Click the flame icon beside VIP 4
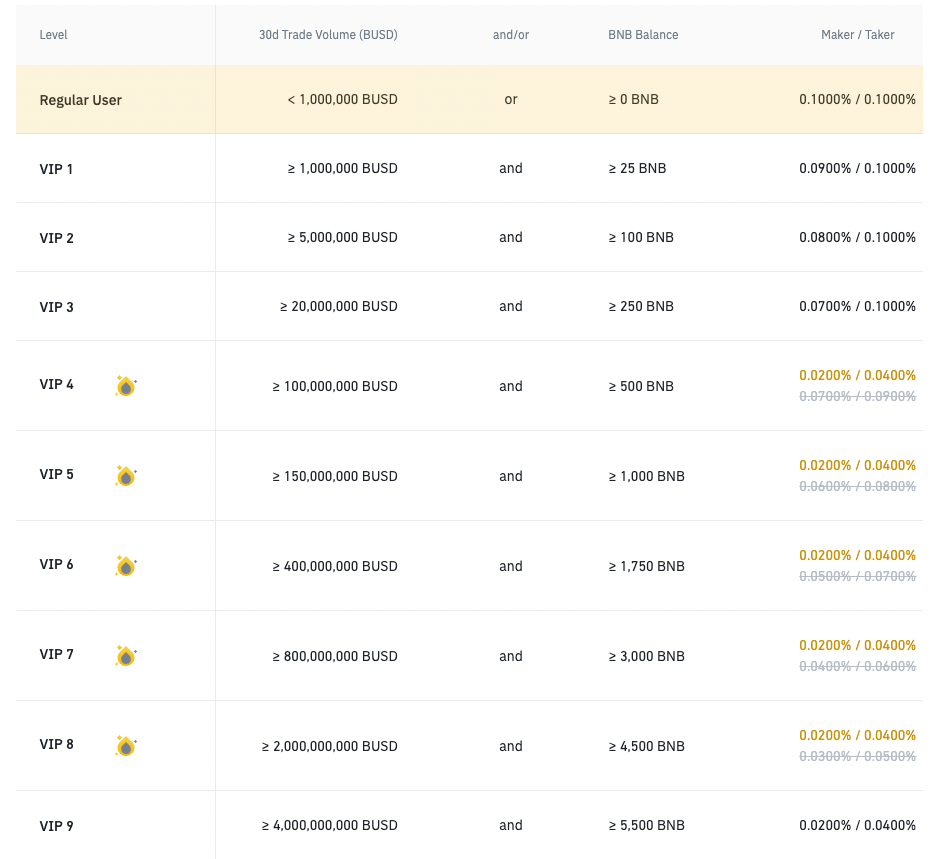932x859 pixels. [126, 386]
